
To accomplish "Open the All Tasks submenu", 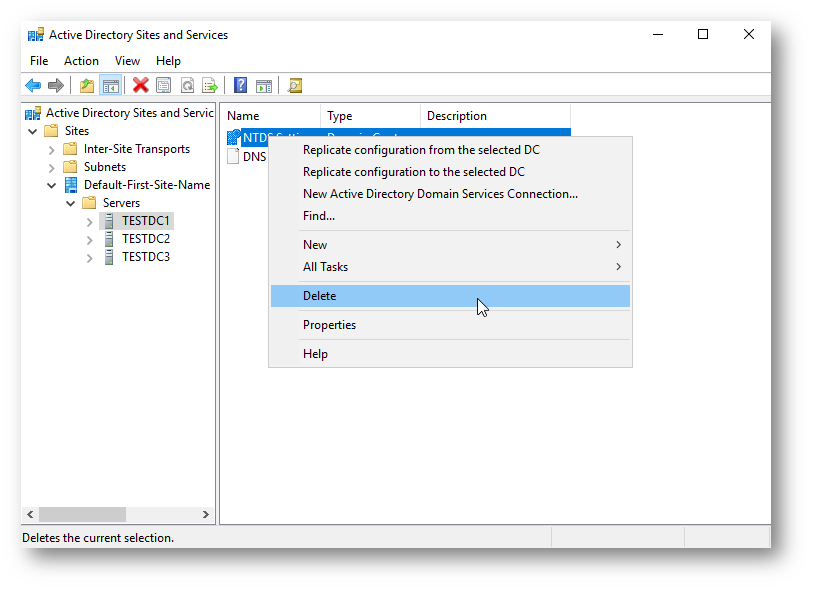I will tap(325, 267).
